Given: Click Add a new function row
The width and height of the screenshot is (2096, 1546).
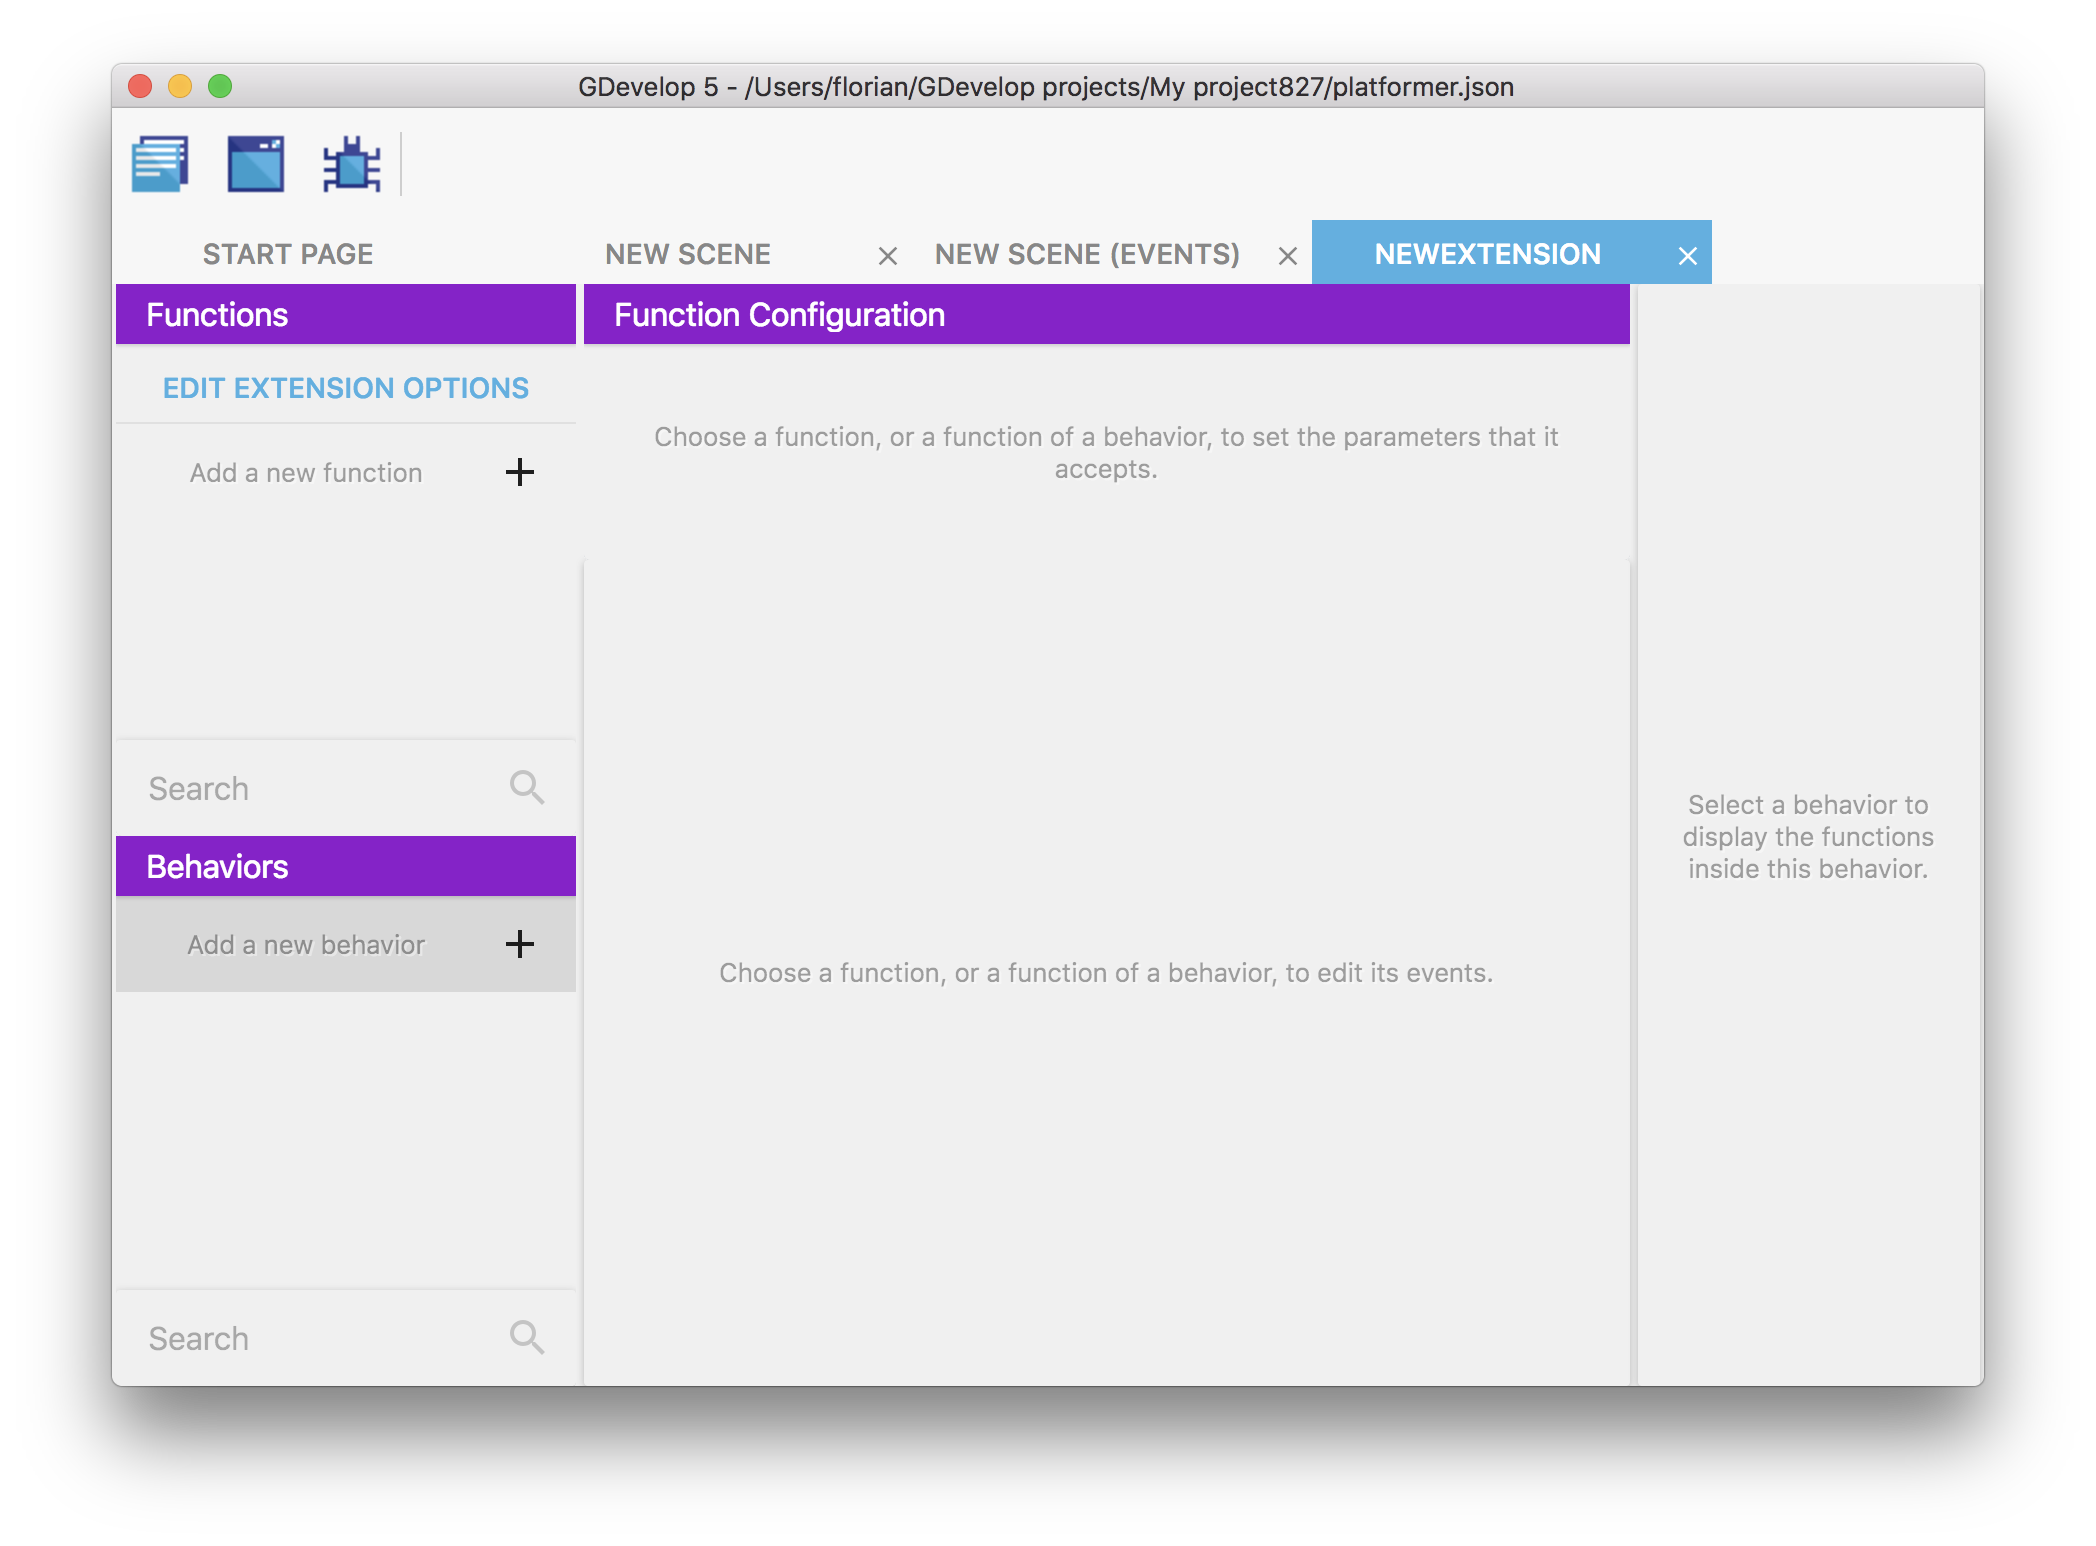Looking at the screenshot, I should click(x=306, y=472).
